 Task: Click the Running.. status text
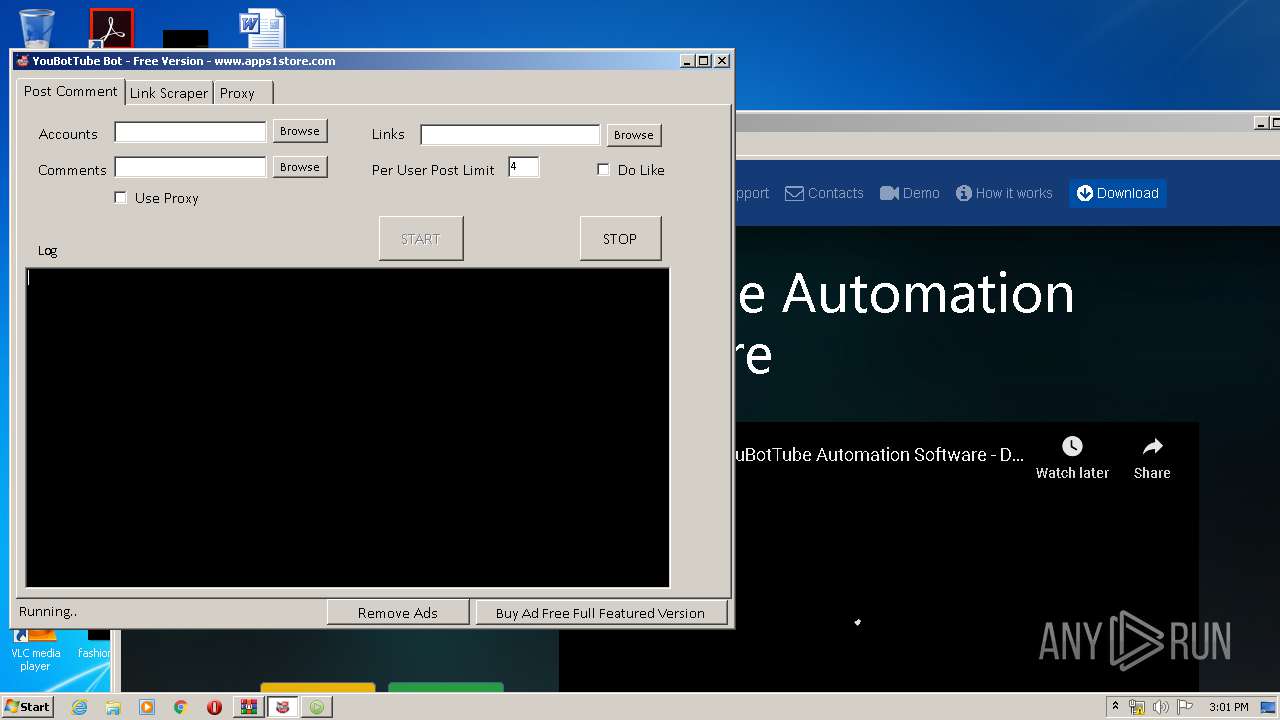(48, 611)
